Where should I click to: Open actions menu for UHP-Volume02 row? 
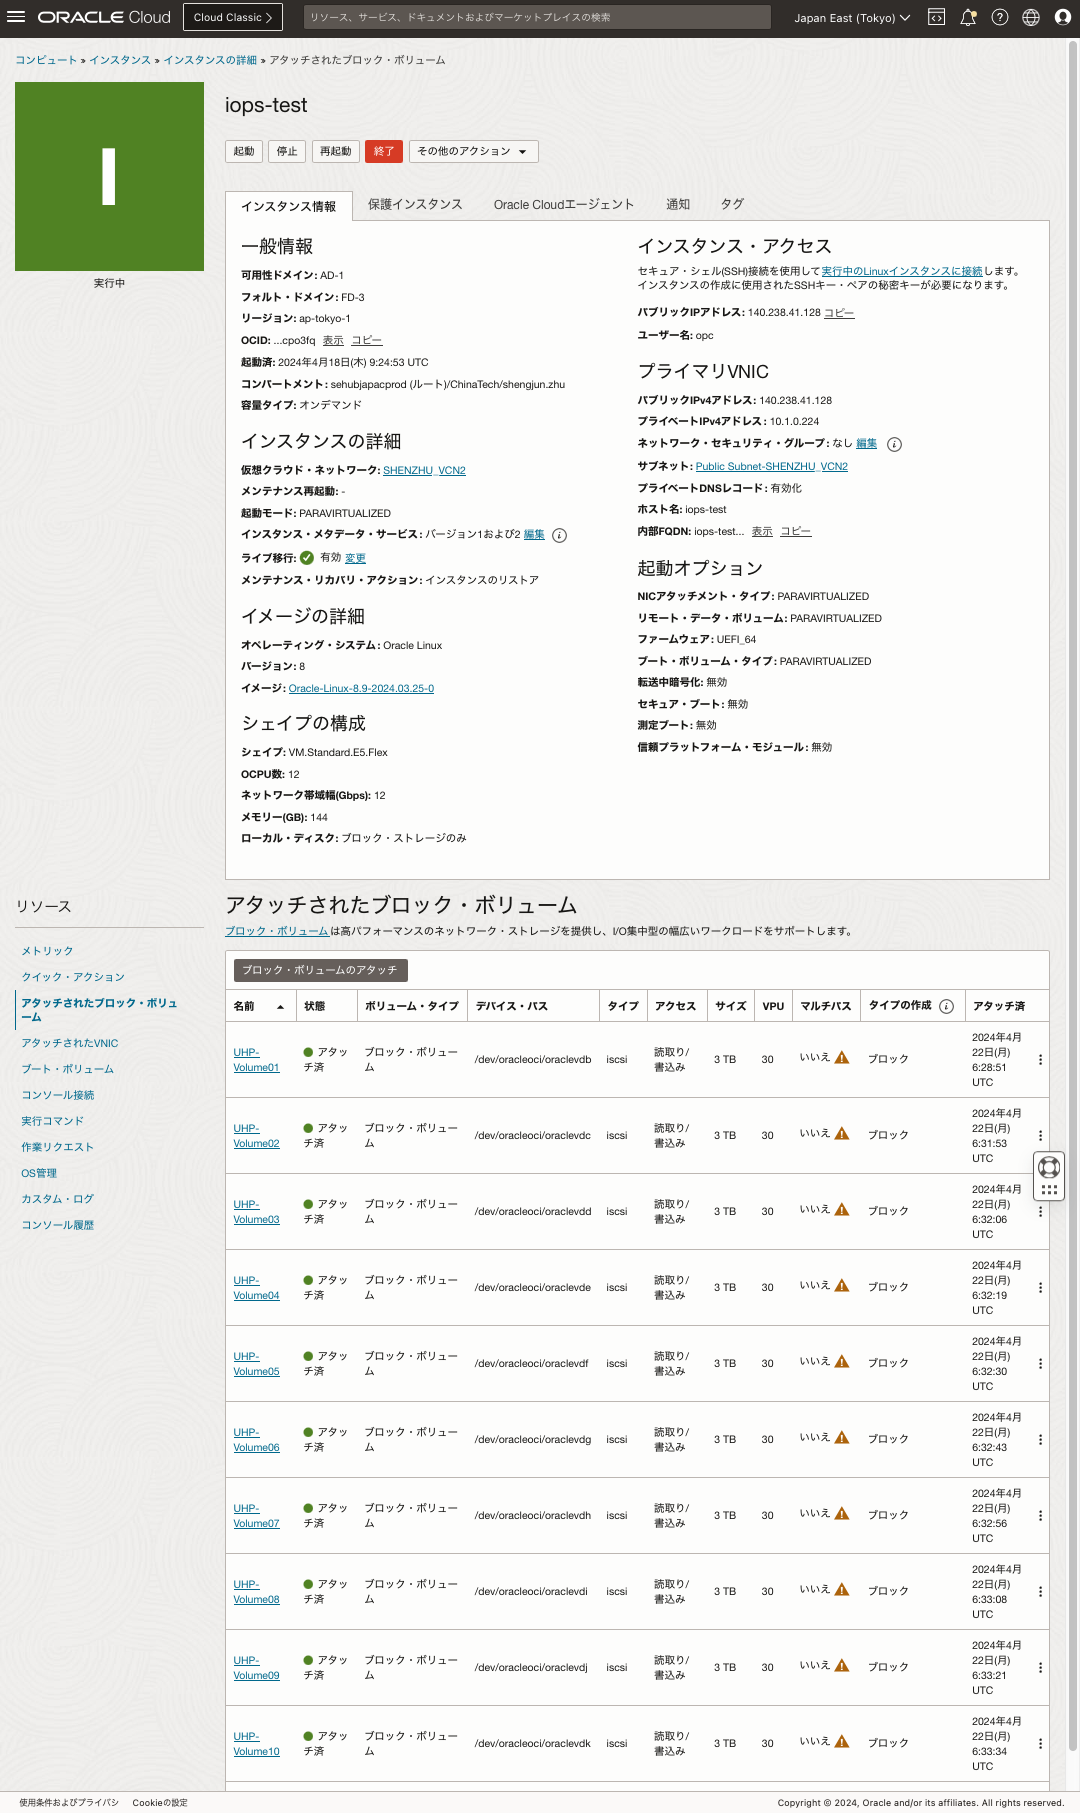tap(1040, 1135)
